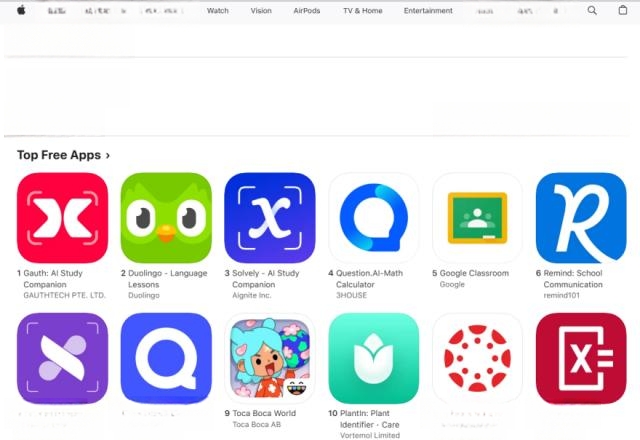Click the search magnifier in navigation bar

point(592,11)
